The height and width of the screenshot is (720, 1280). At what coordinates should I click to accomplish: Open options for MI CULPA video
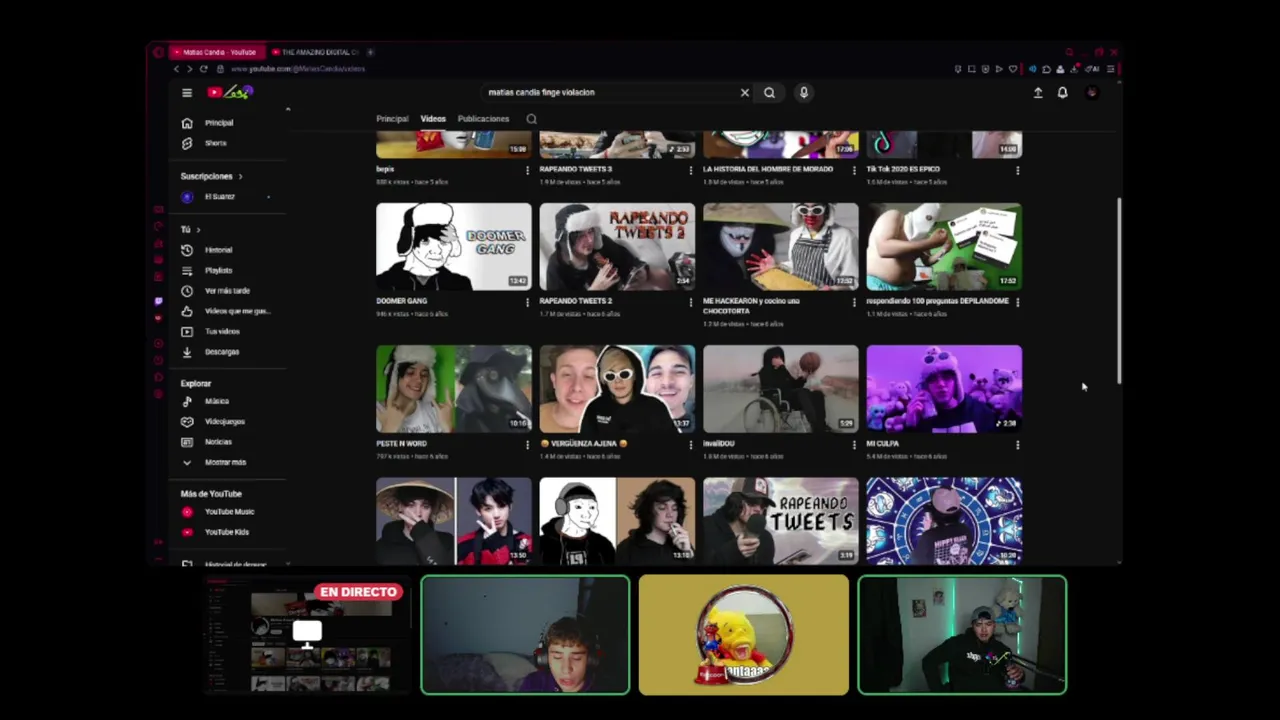tap(1017, 444)
